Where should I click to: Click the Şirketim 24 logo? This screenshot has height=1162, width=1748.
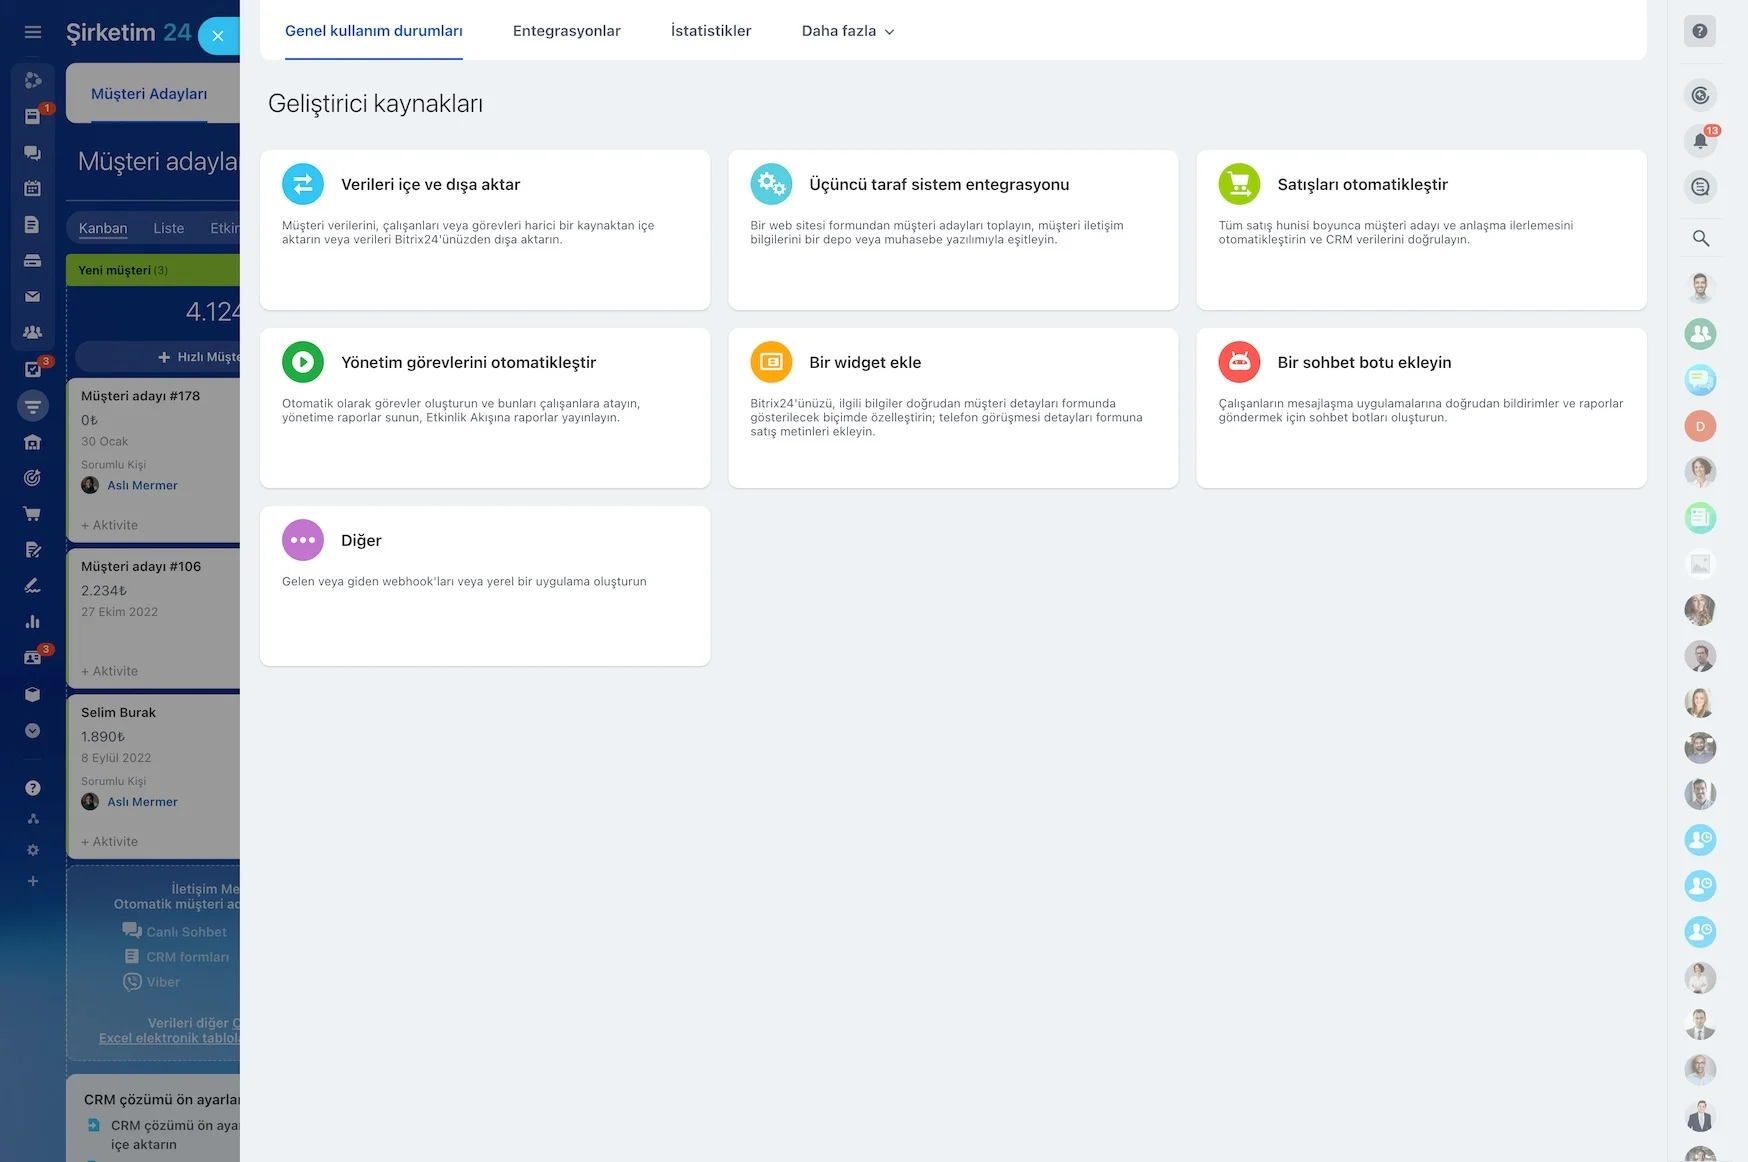[128, 33]
